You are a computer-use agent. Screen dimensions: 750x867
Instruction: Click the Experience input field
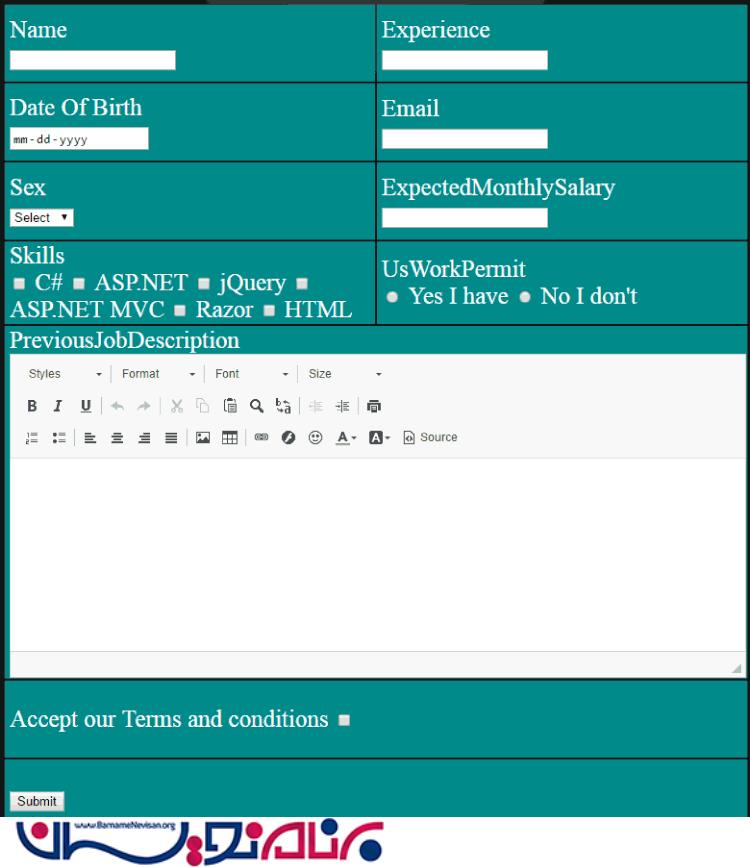[x=465, y=60]
